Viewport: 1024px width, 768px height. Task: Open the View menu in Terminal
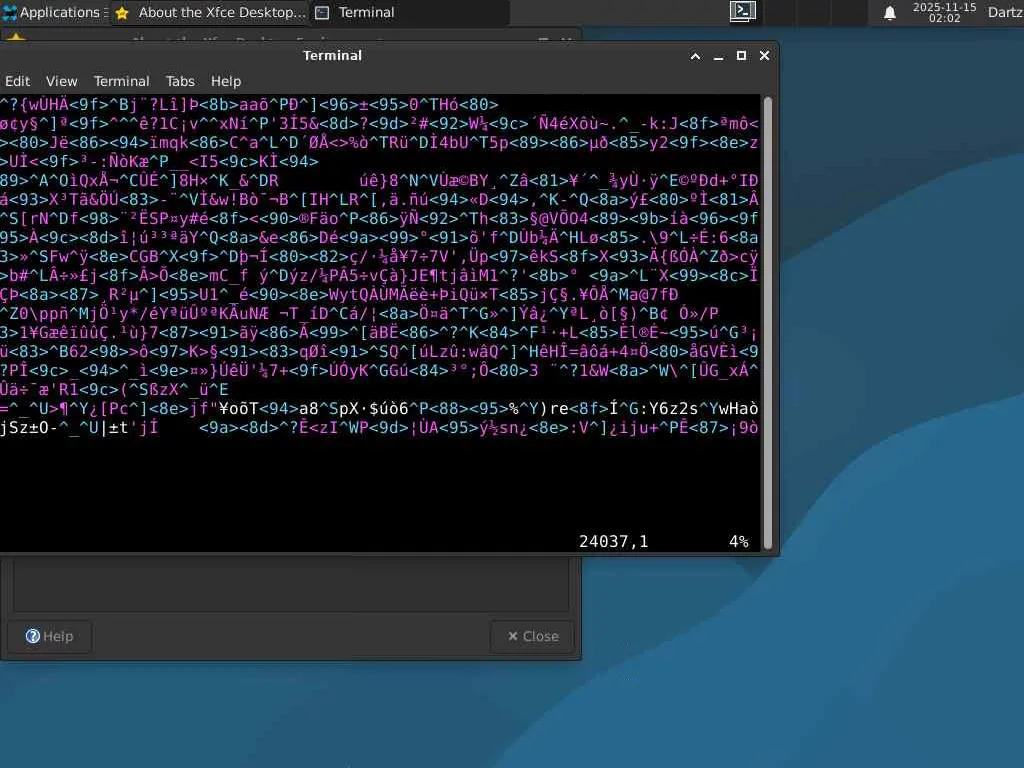tap(61, 81)
